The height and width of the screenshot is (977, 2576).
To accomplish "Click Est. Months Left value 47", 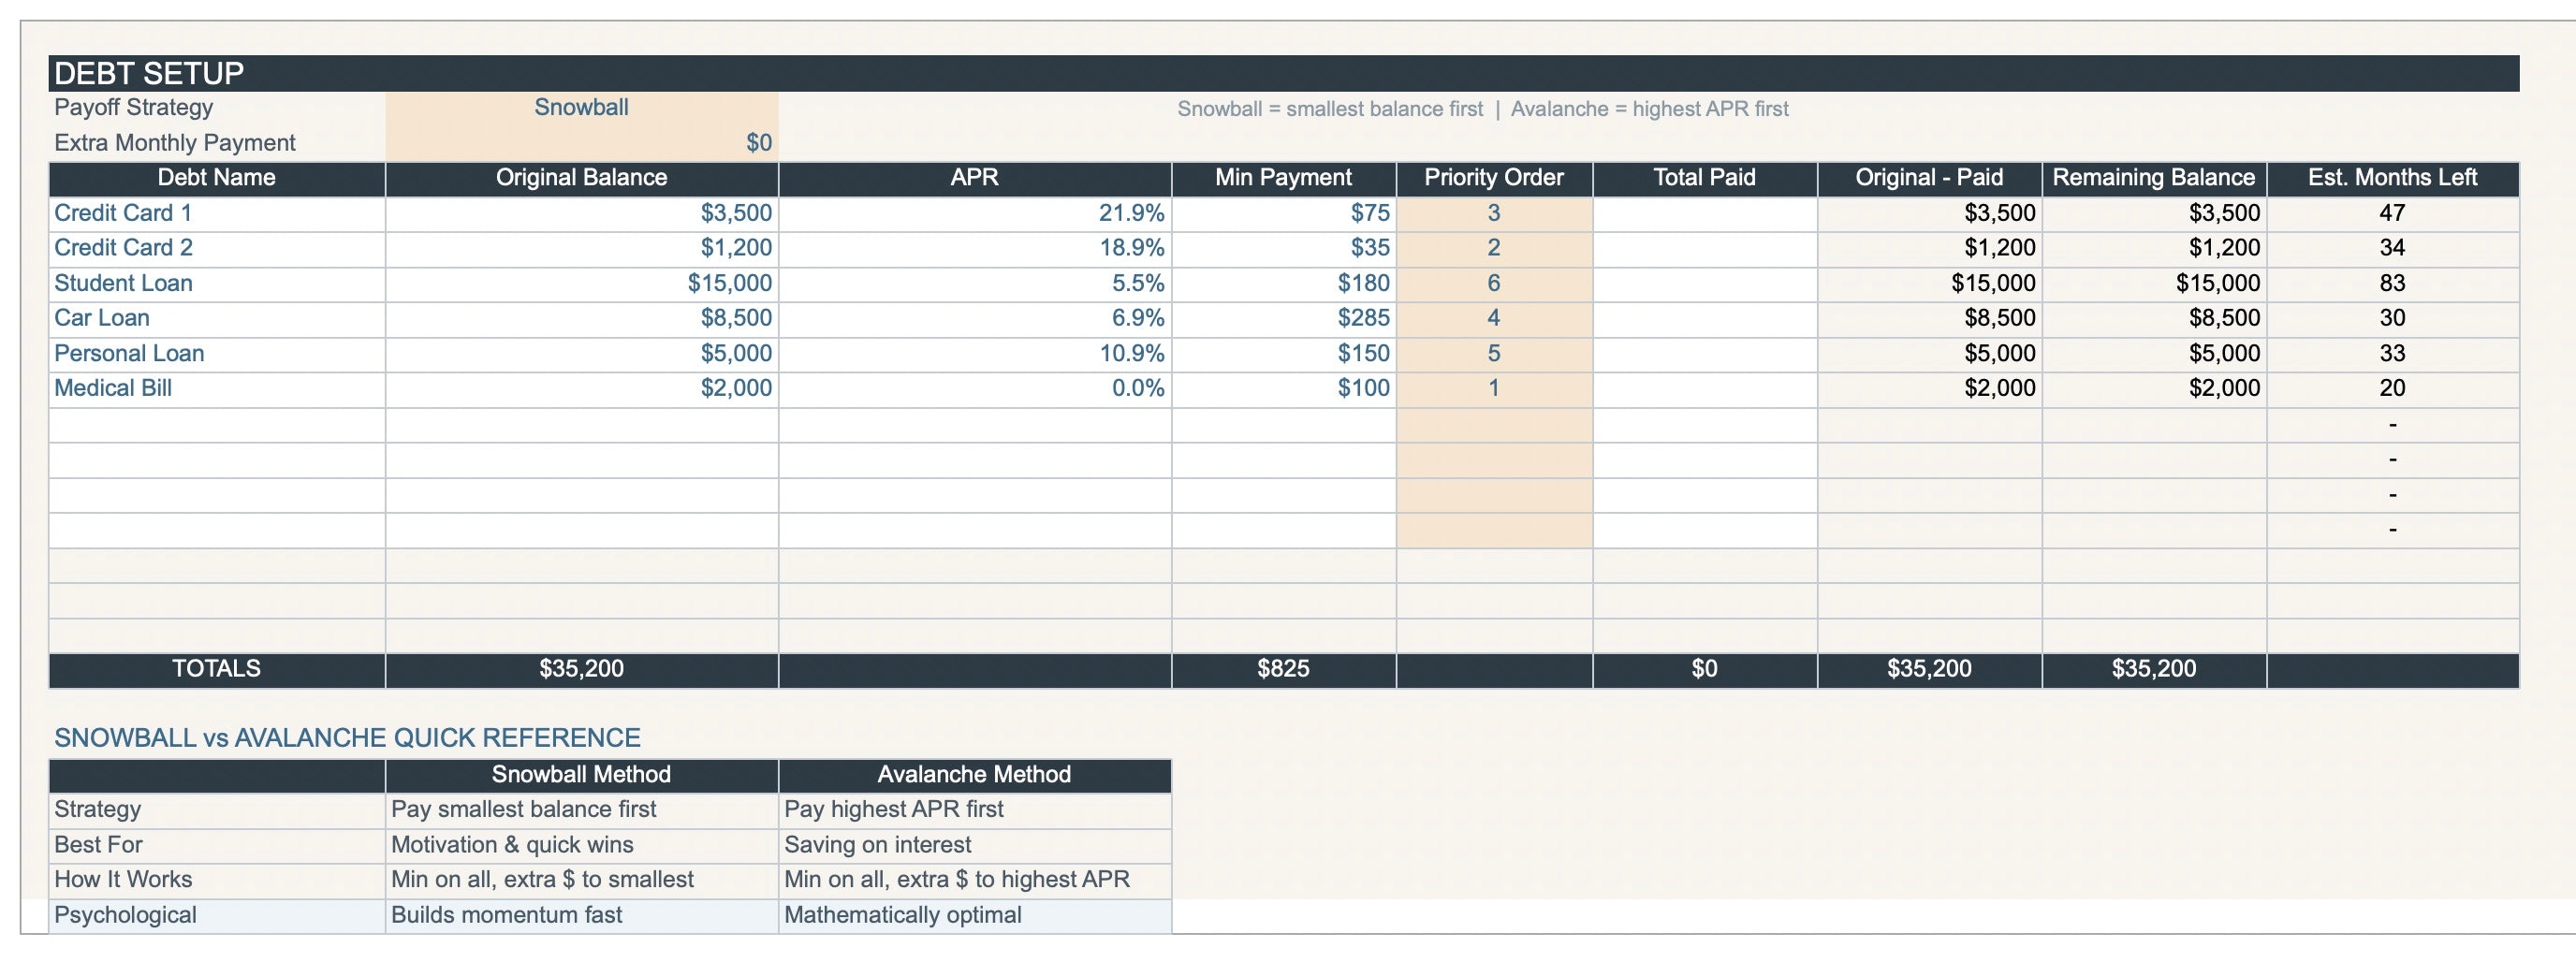I will (x=2393, y=214).
